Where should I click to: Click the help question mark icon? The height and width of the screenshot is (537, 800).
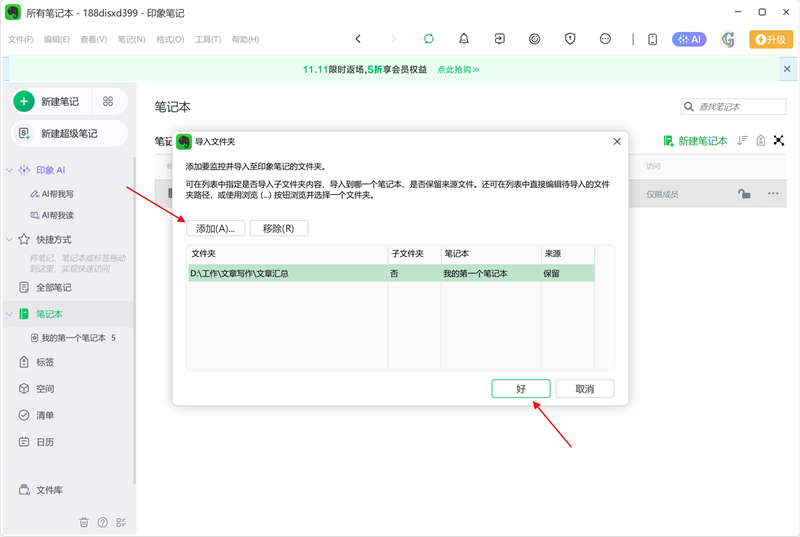pos(103,522)
